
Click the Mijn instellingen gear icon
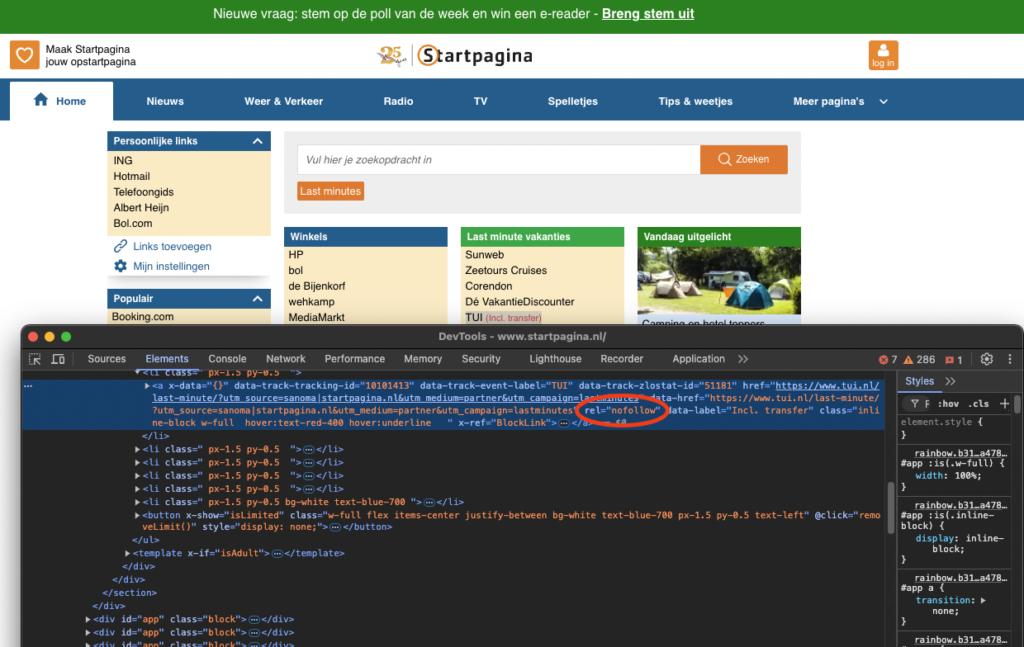click(x=120, y=266)
